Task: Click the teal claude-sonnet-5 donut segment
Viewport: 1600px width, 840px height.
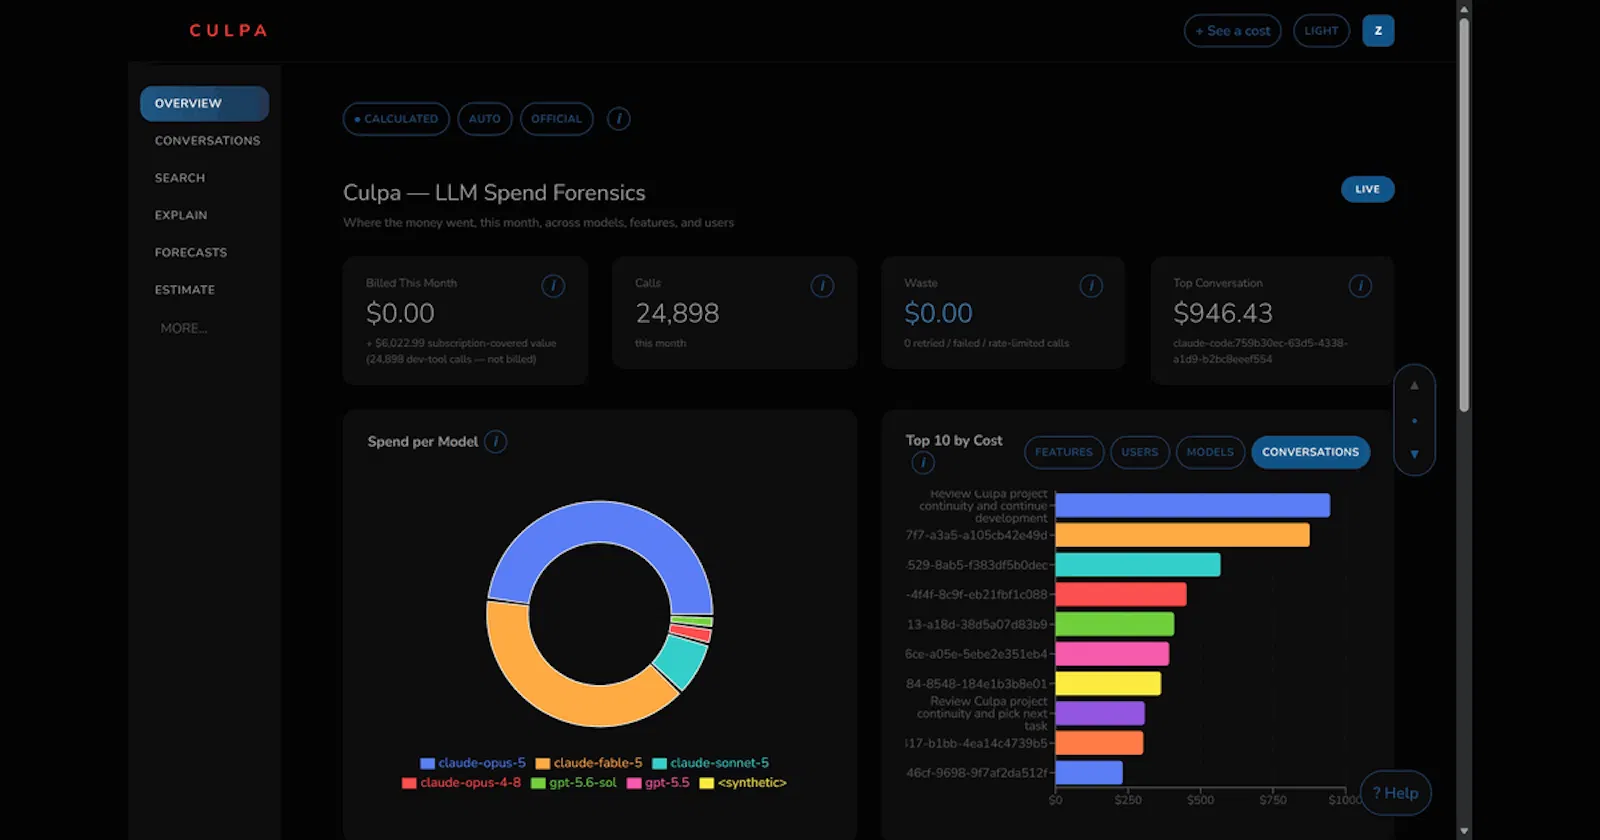Action: [x=681, y=661]
